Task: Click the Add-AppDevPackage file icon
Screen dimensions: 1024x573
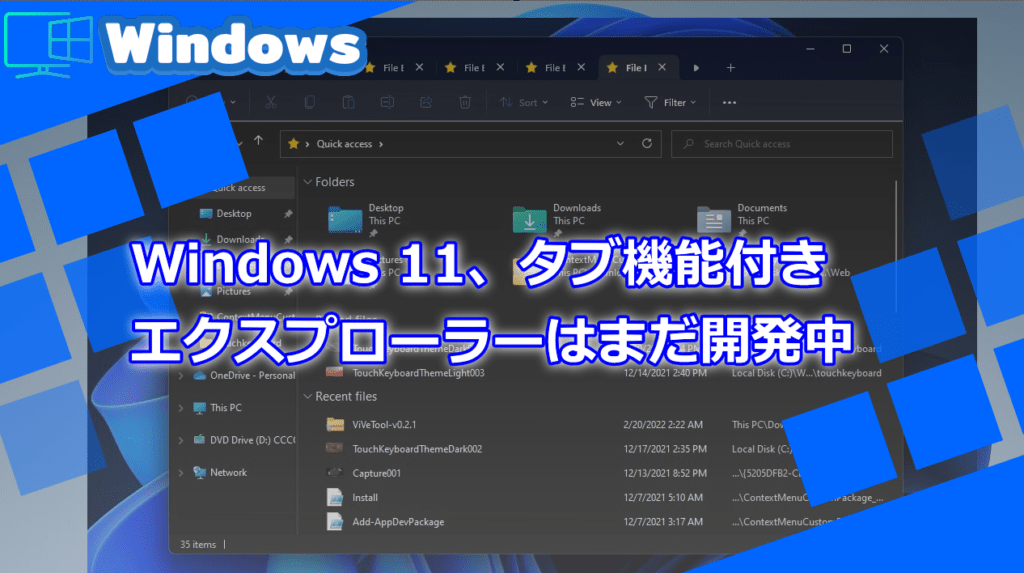Action: 335,522
